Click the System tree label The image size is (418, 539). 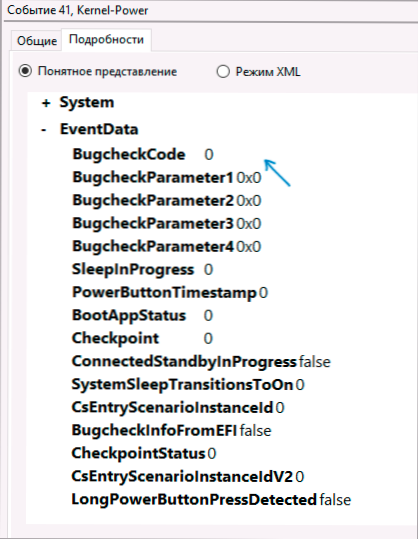[x=87, y=102]
